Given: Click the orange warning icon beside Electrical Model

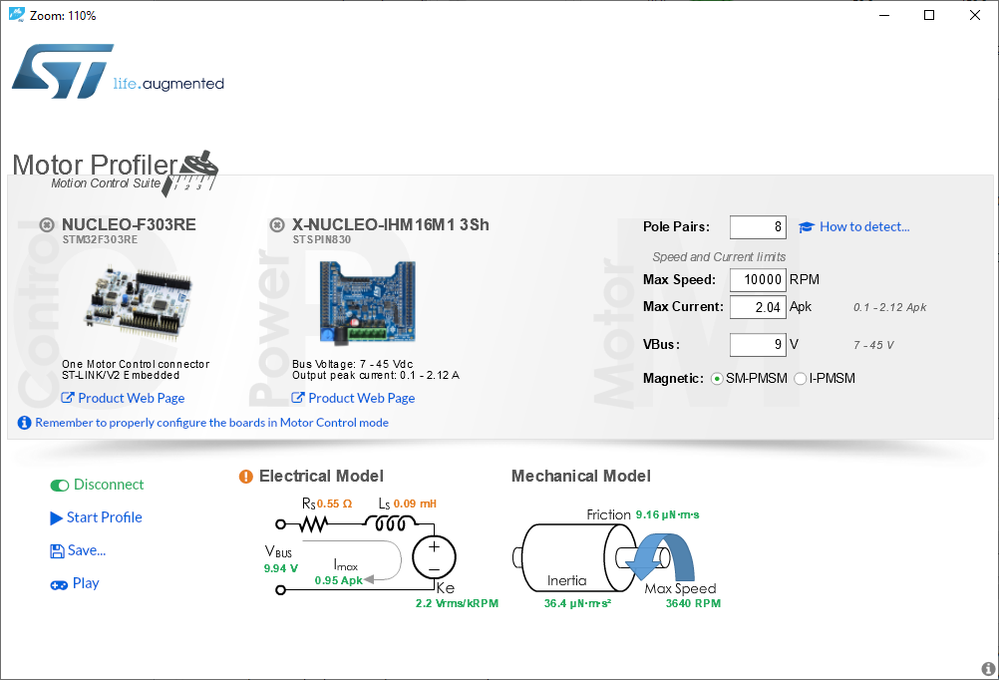Looking at the screenshot, I should [x=246, y=476].
